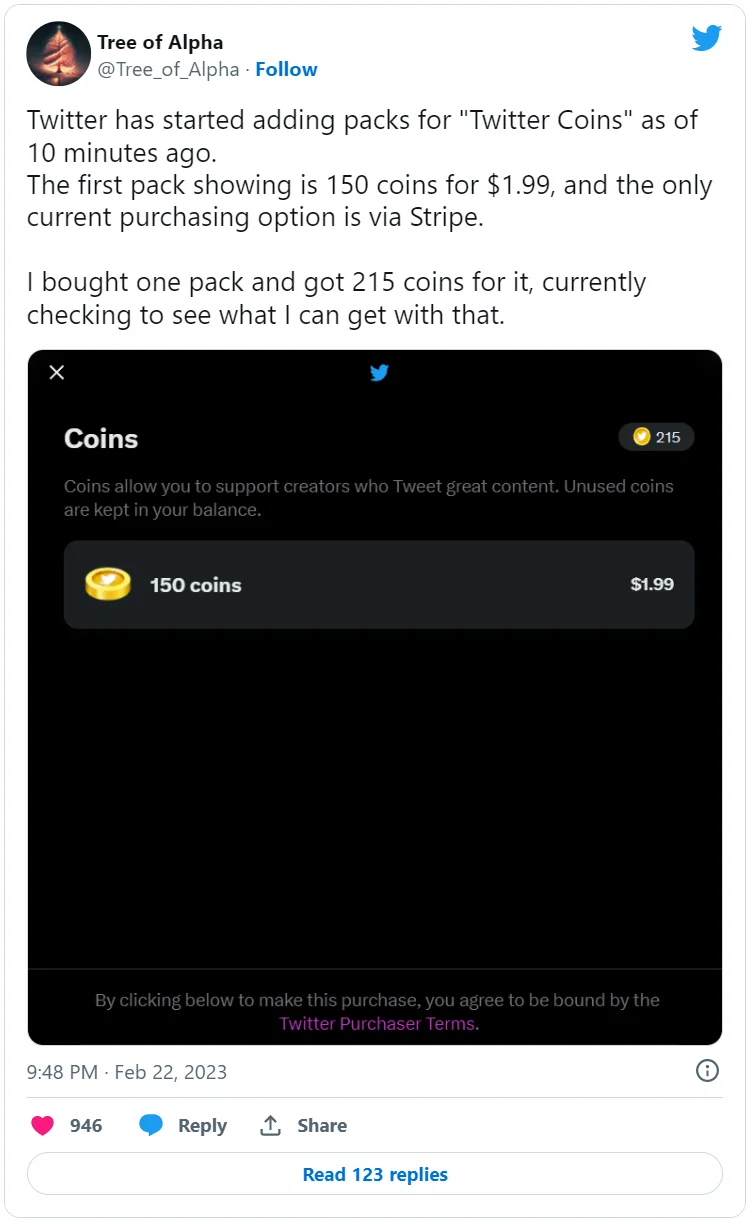The width and height of the screenshot is (752, 1224).
Task: Open Tree of Alpha profile picture
Action: [x=58, y=54]
